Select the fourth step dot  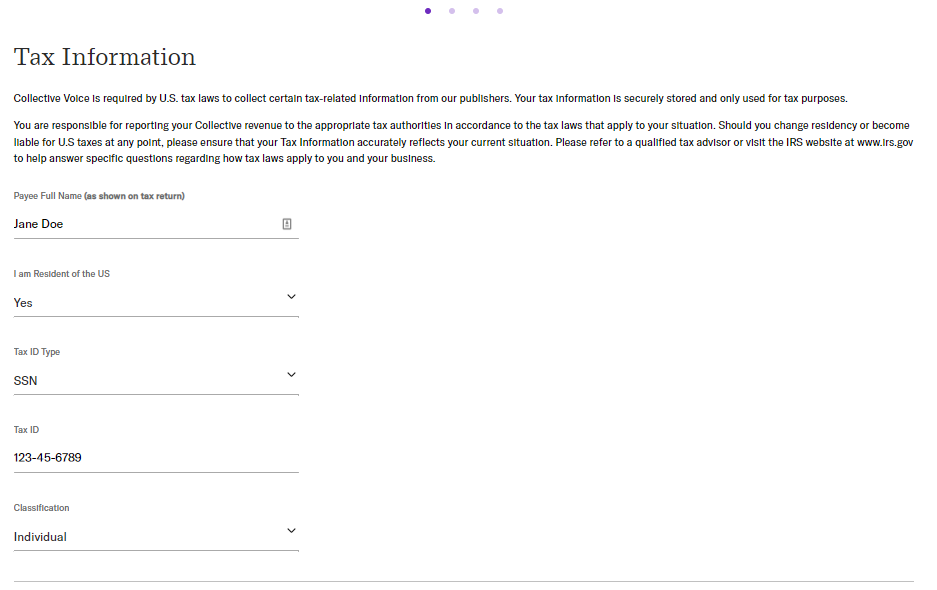tap(500, 11)
